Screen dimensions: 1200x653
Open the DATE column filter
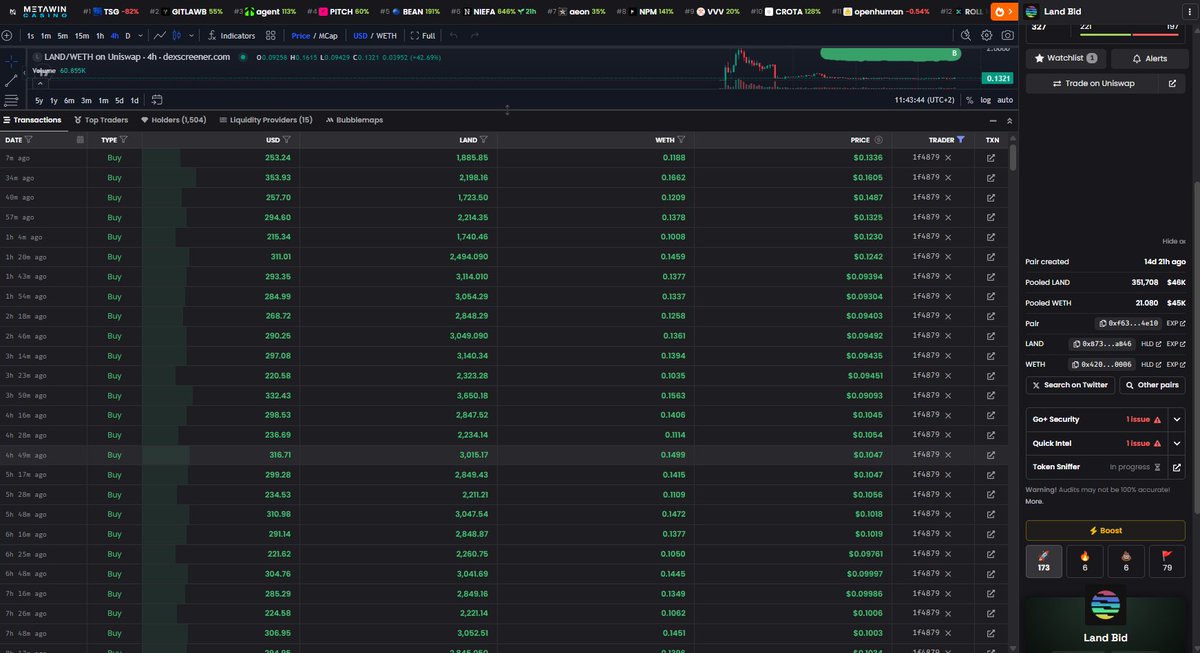click(29, 140)
